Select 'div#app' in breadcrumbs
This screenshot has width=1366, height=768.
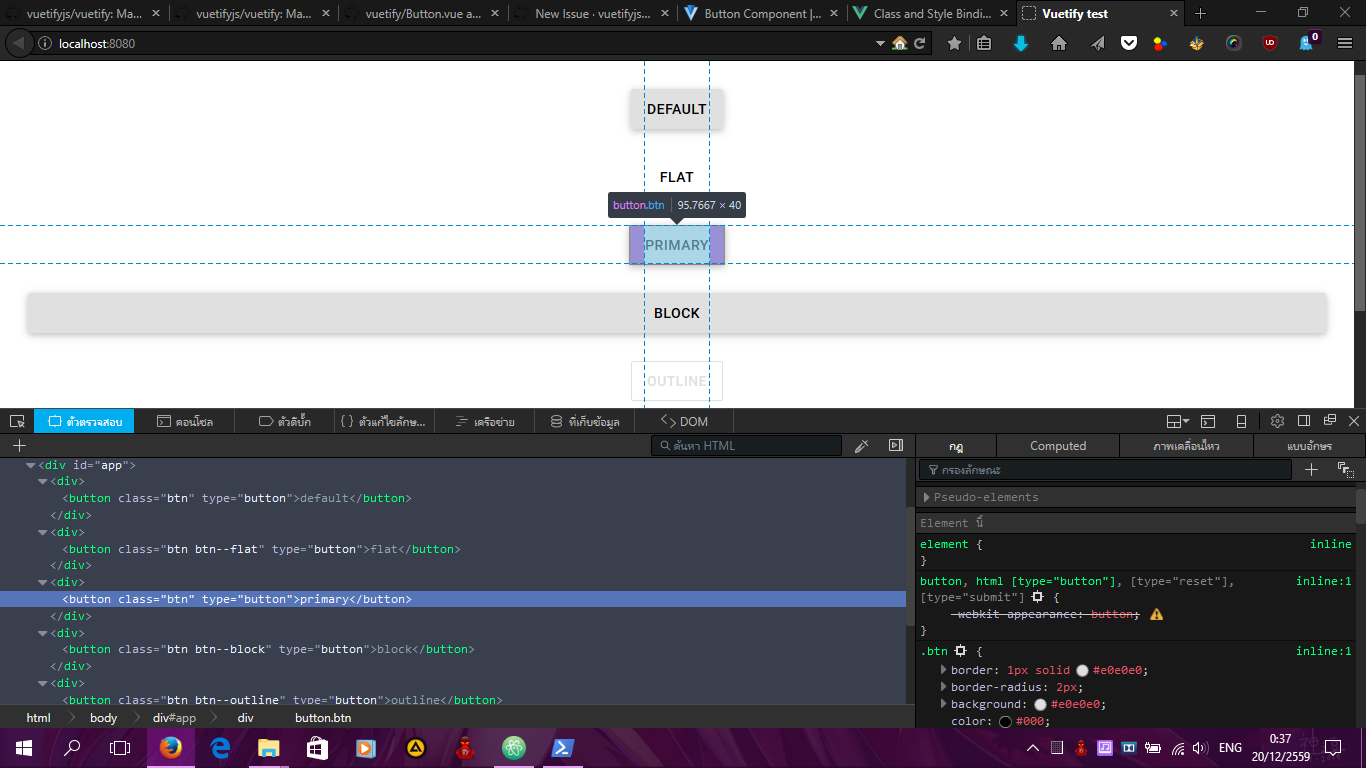pos(174,718)
